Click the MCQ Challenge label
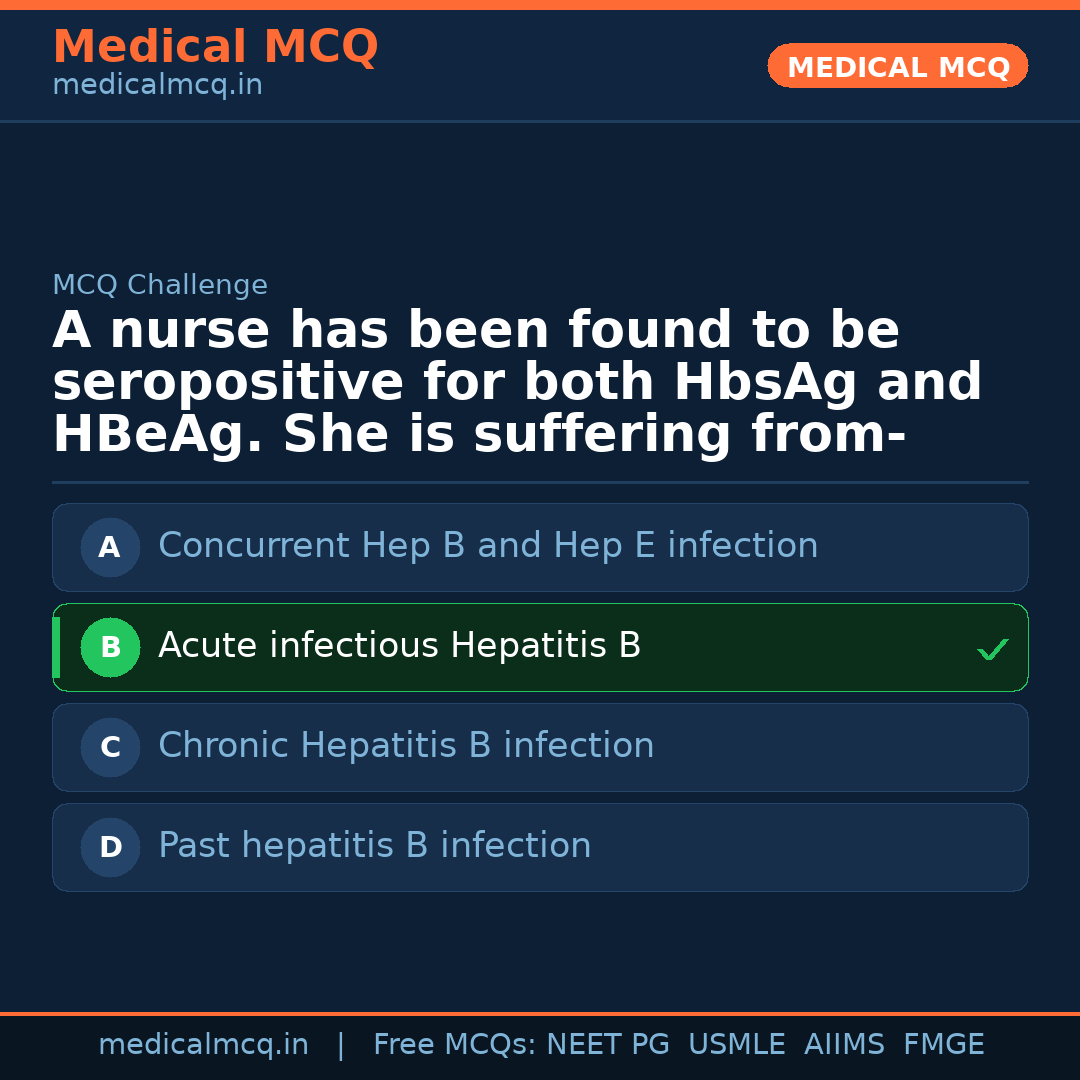Viewport: 1080px width, 1080px height. pos(160,285)
